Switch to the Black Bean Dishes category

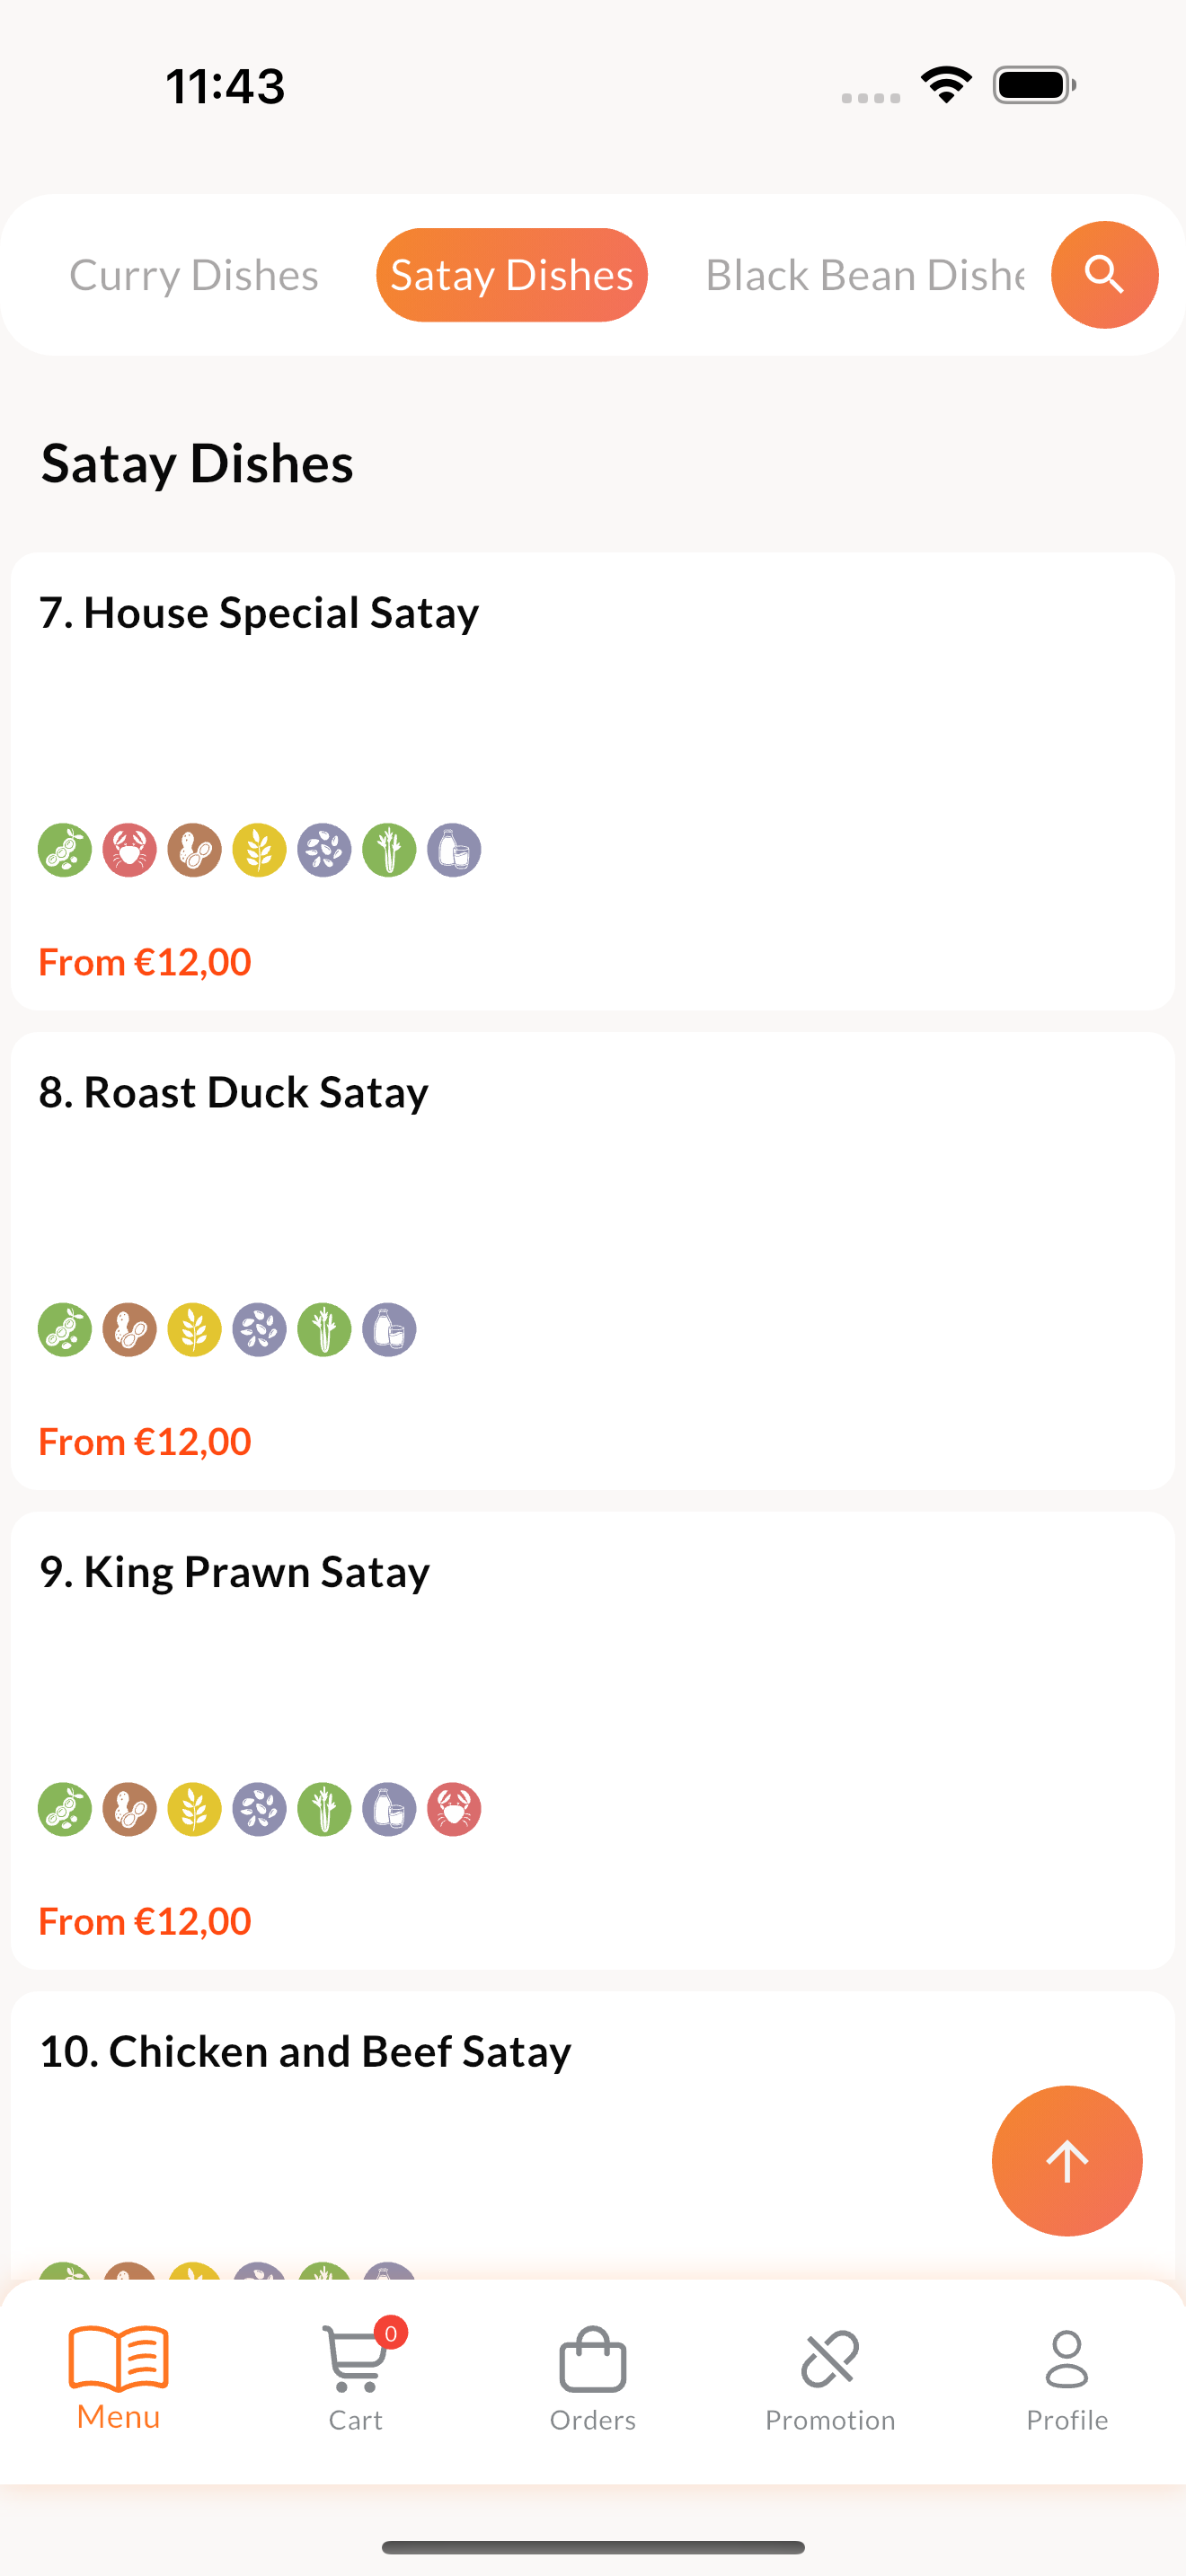pyautogui.click(x=866, y=275)
